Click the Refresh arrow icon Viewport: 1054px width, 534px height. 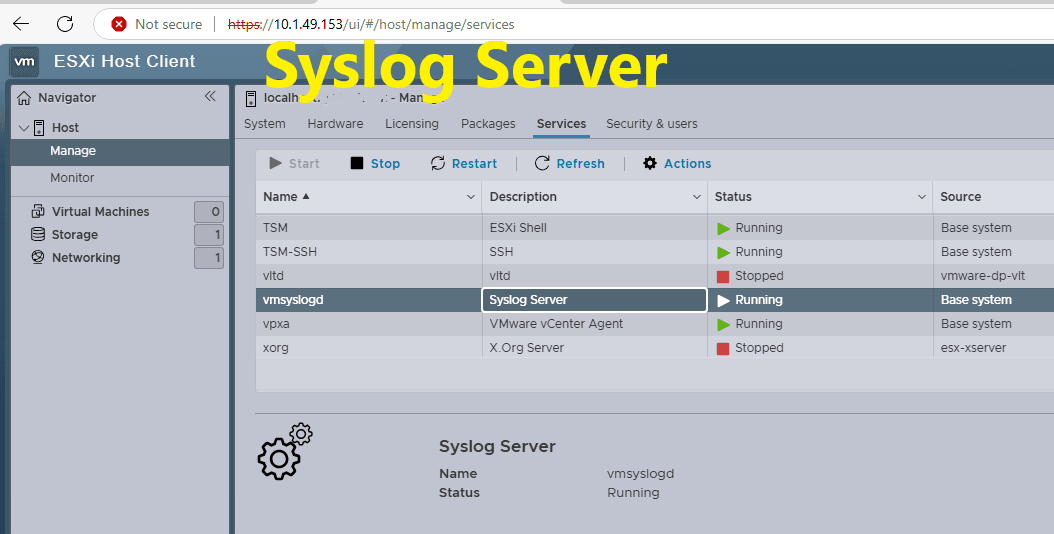tap(542, 163)
